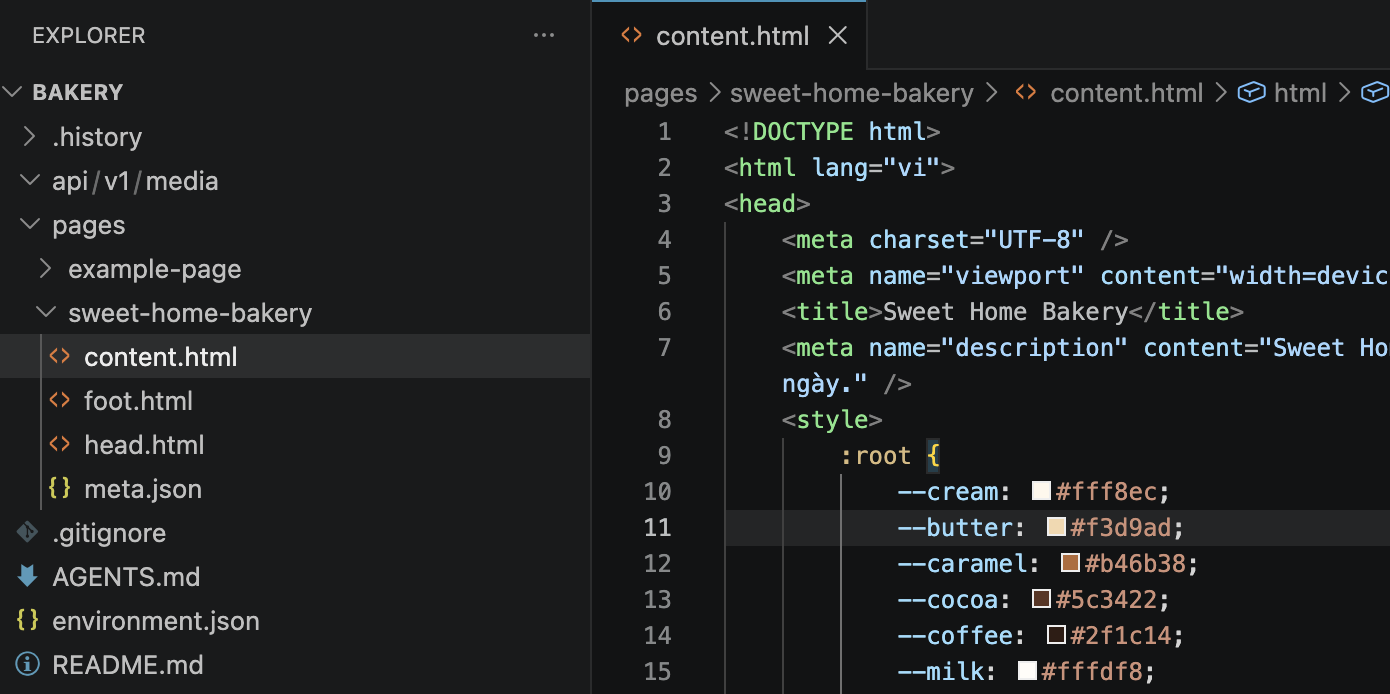1390x694 pixels.
Task: Select 'pages' in the breadcrumb
Action: coord(661,93)
